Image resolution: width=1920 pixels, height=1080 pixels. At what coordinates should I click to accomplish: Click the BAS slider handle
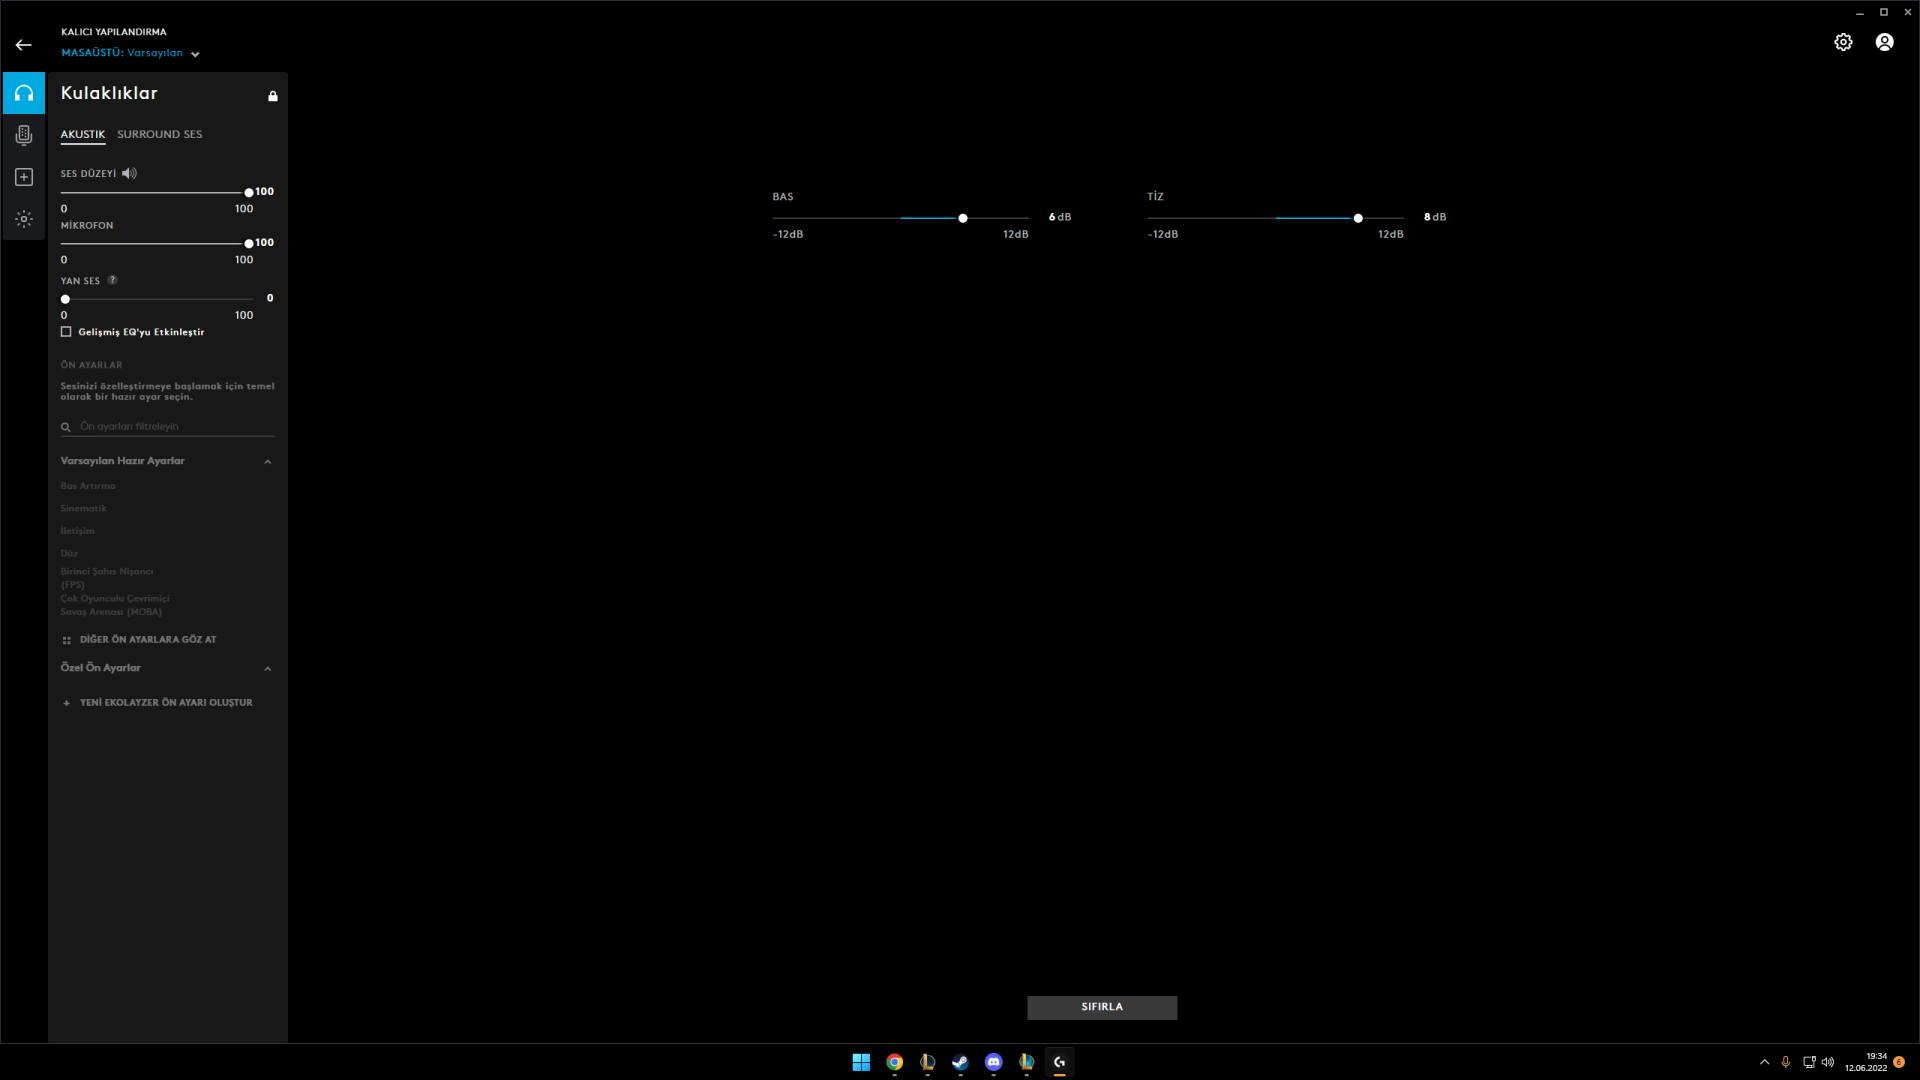(x=962, y=218)
